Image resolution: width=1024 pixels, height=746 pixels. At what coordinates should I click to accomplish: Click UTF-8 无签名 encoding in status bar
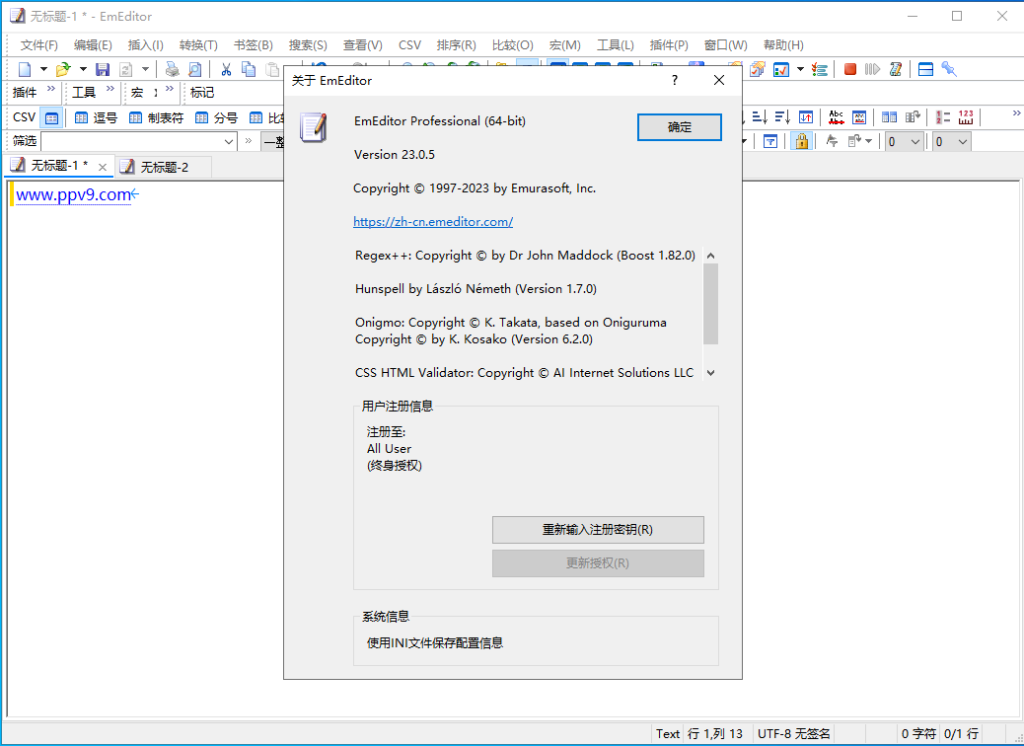793,734
